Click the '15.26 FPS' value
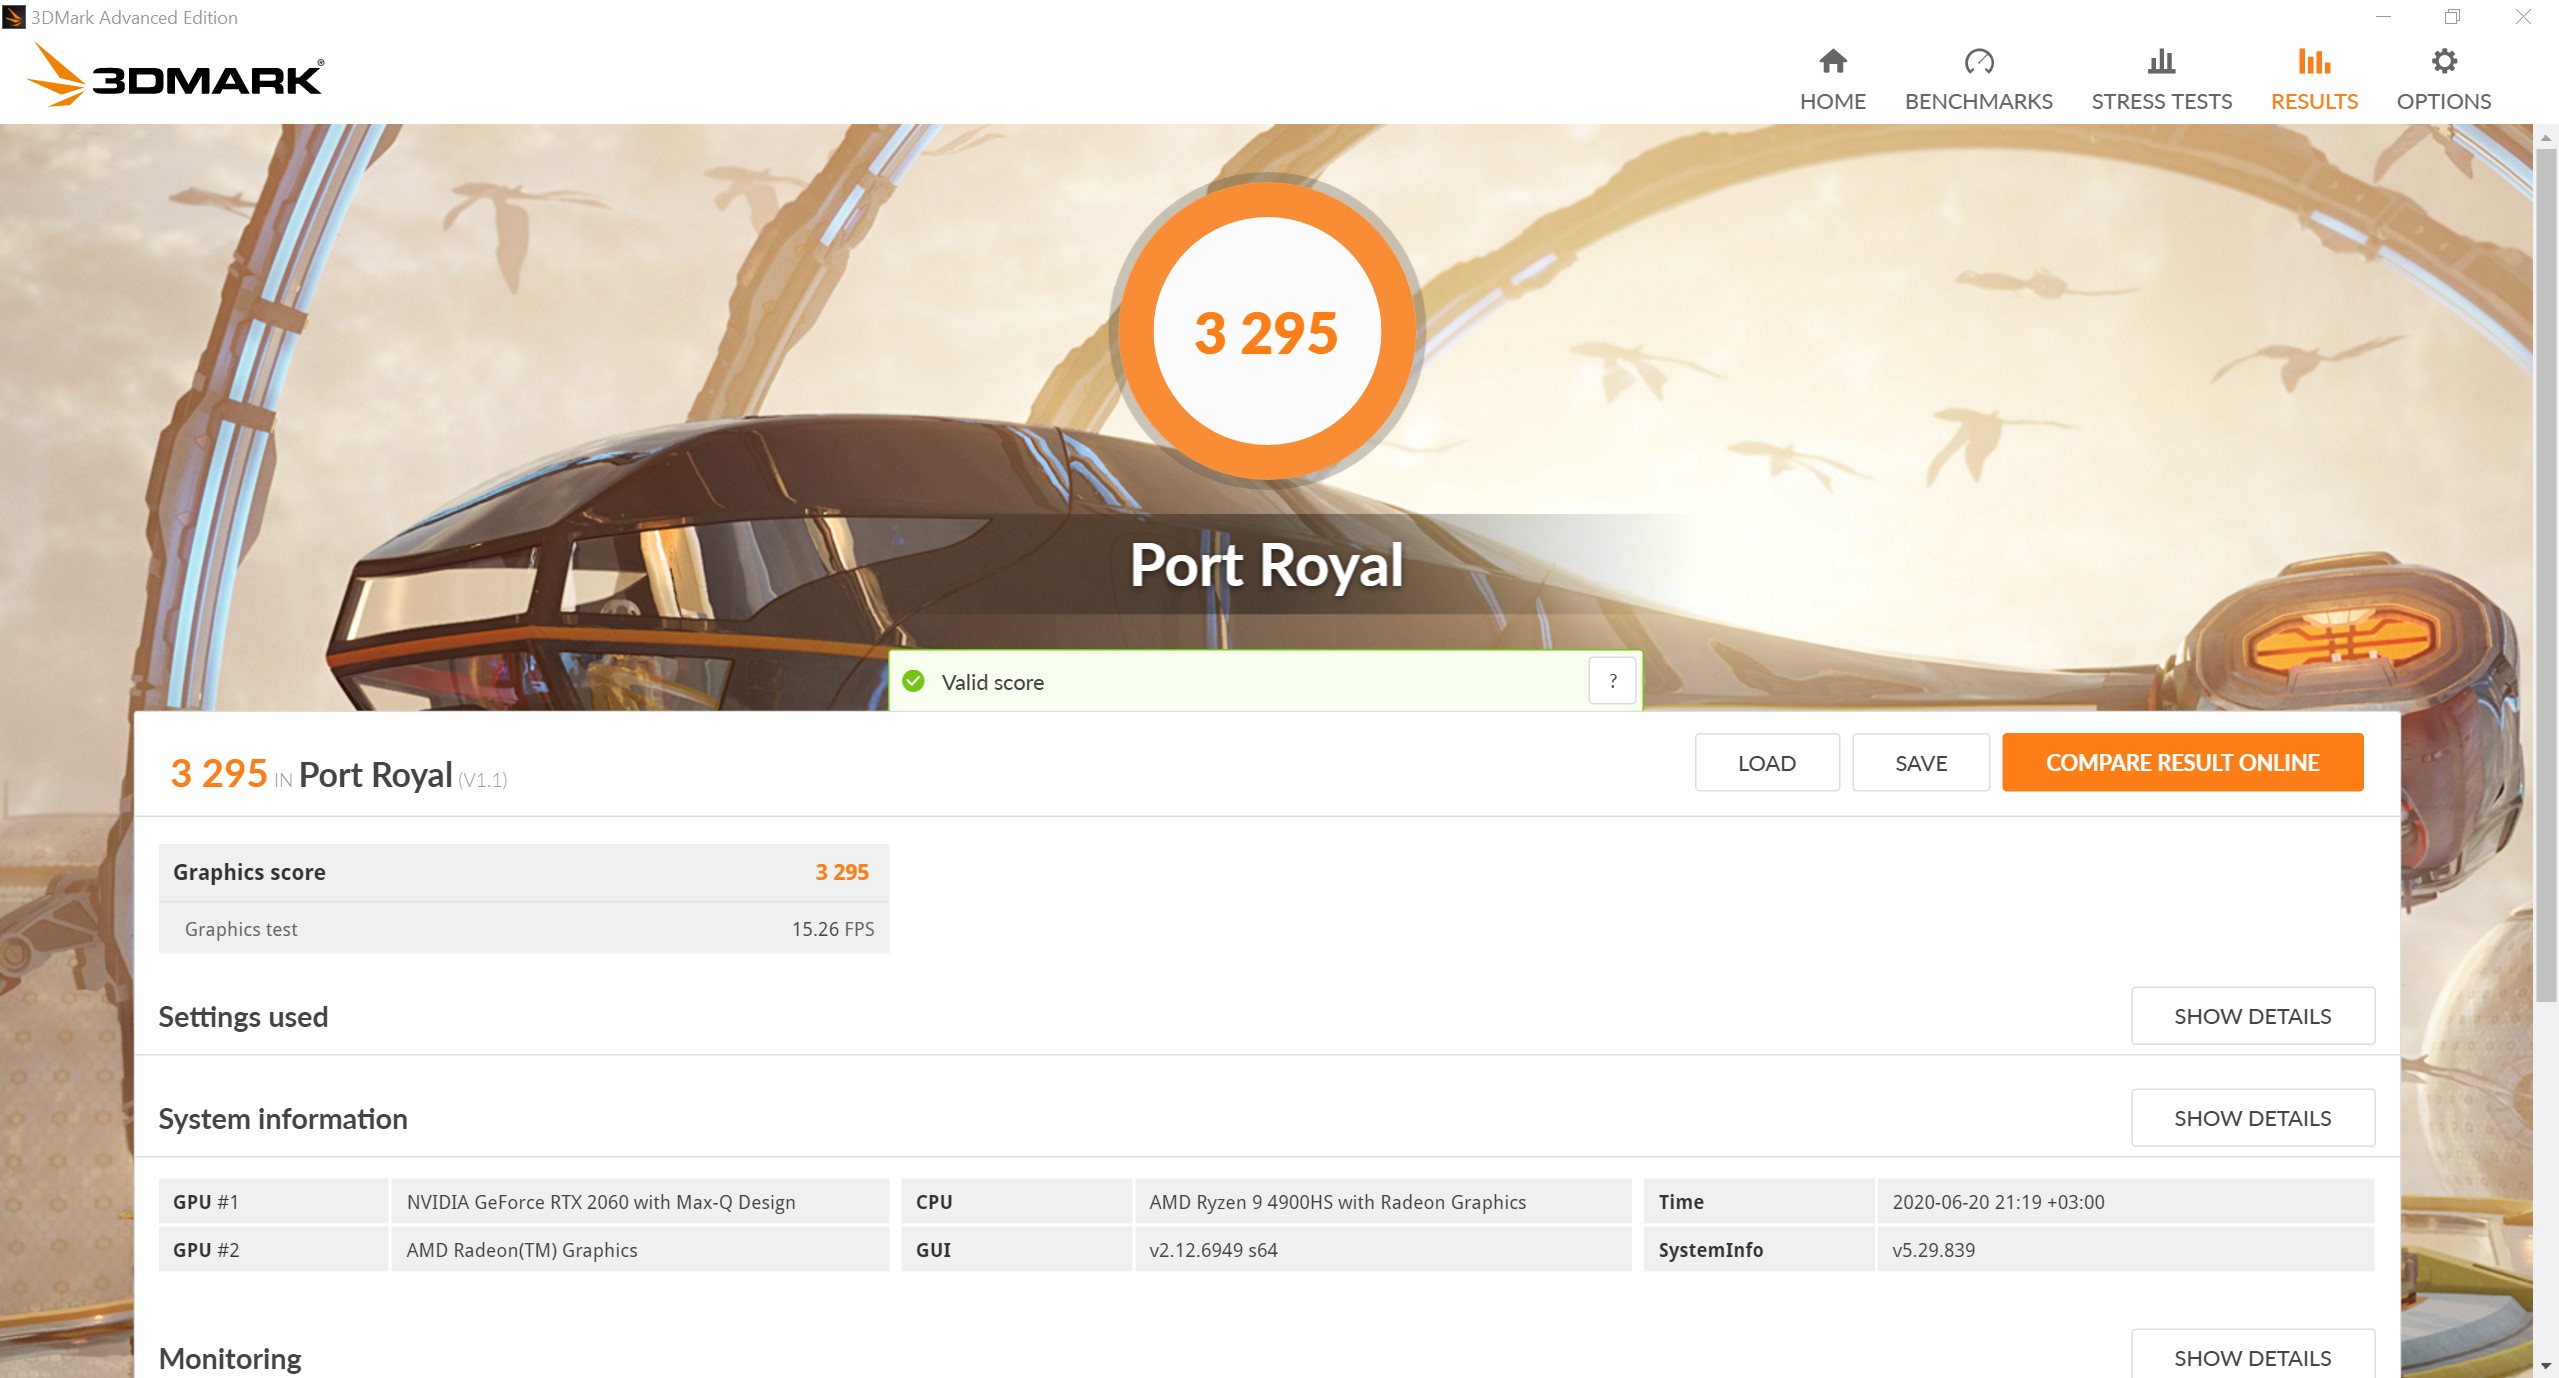Screen dimensions: 2559x1378 click(x=832, y=929)
